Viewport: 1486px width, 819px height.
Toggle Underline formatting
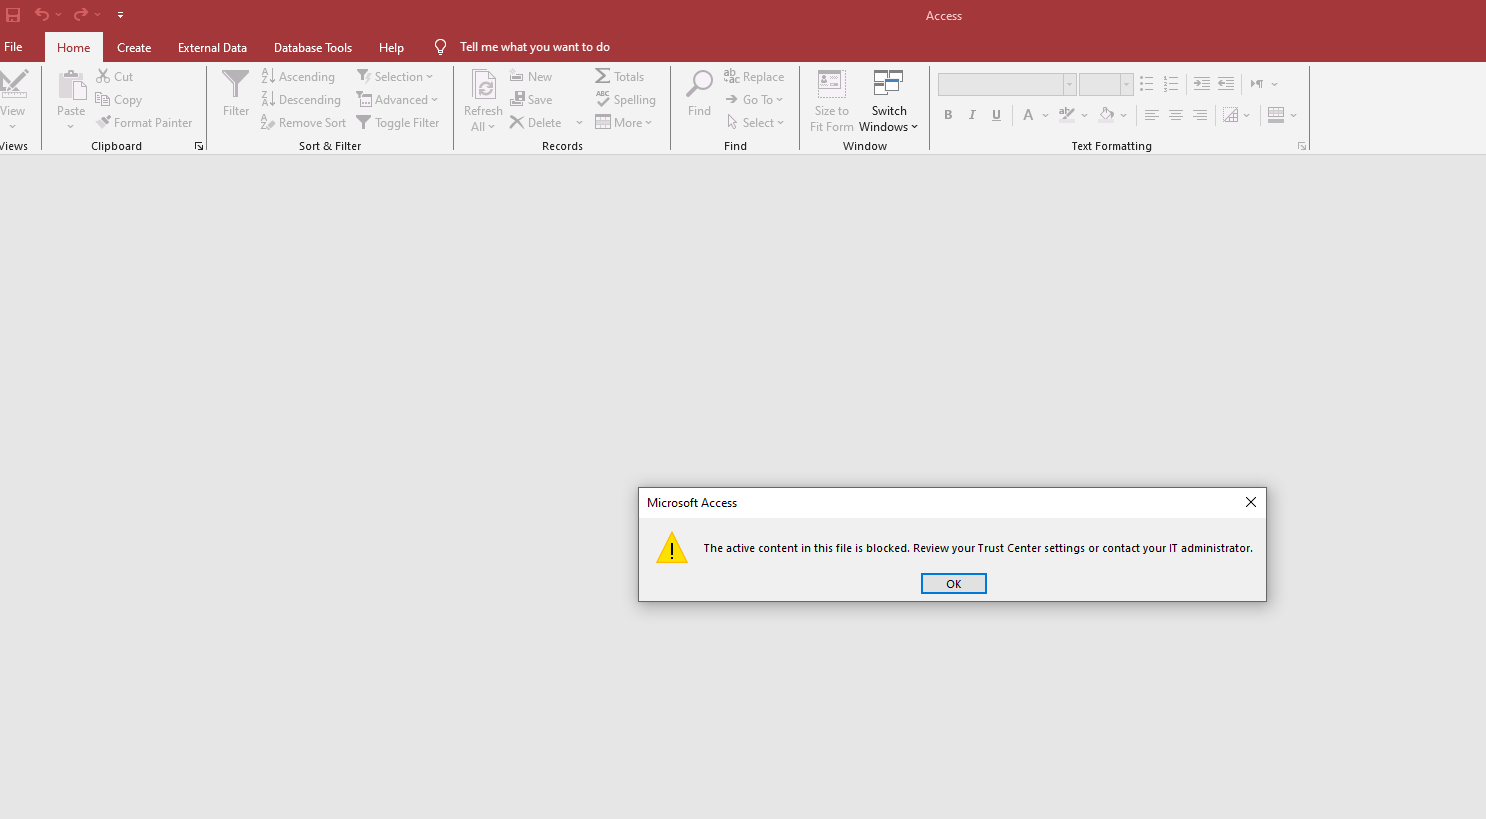996,115
